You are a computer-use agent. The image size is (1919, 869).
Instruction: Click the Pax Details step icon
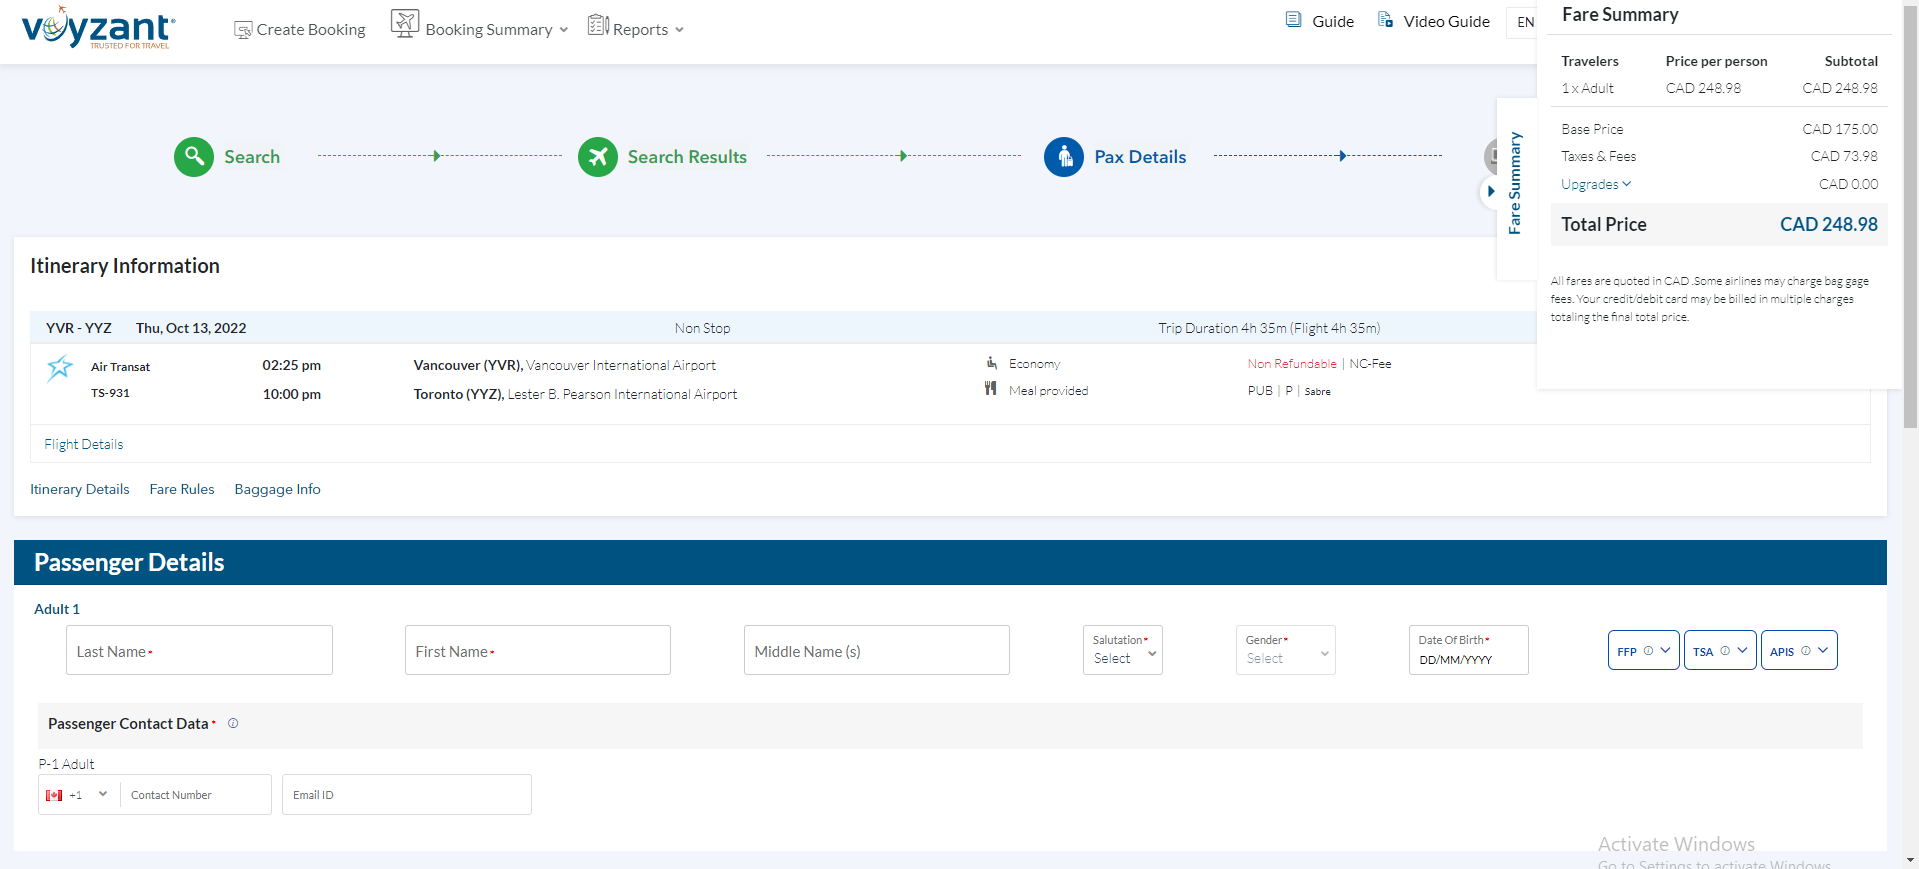click(x=1063, y=157)
